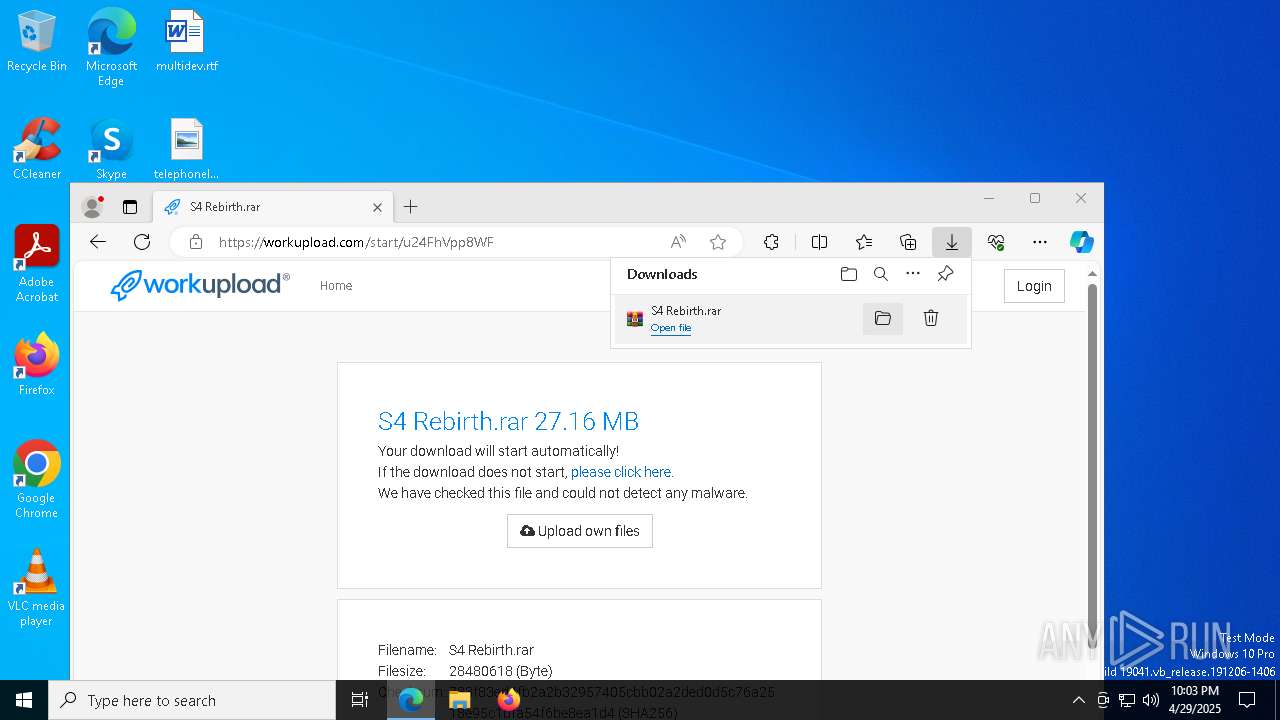Open Edge Settings and more menu
1280x720 pixels.
[x=1040, y=242]
